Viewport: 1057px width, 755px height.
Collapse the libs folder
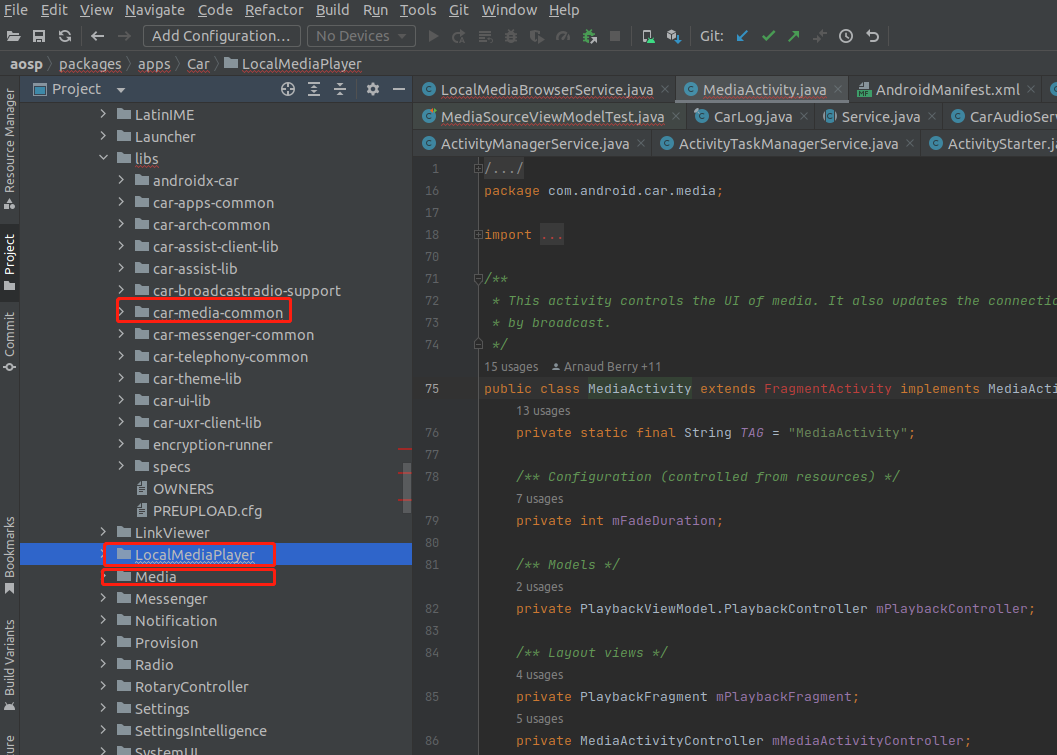point(103,159)
